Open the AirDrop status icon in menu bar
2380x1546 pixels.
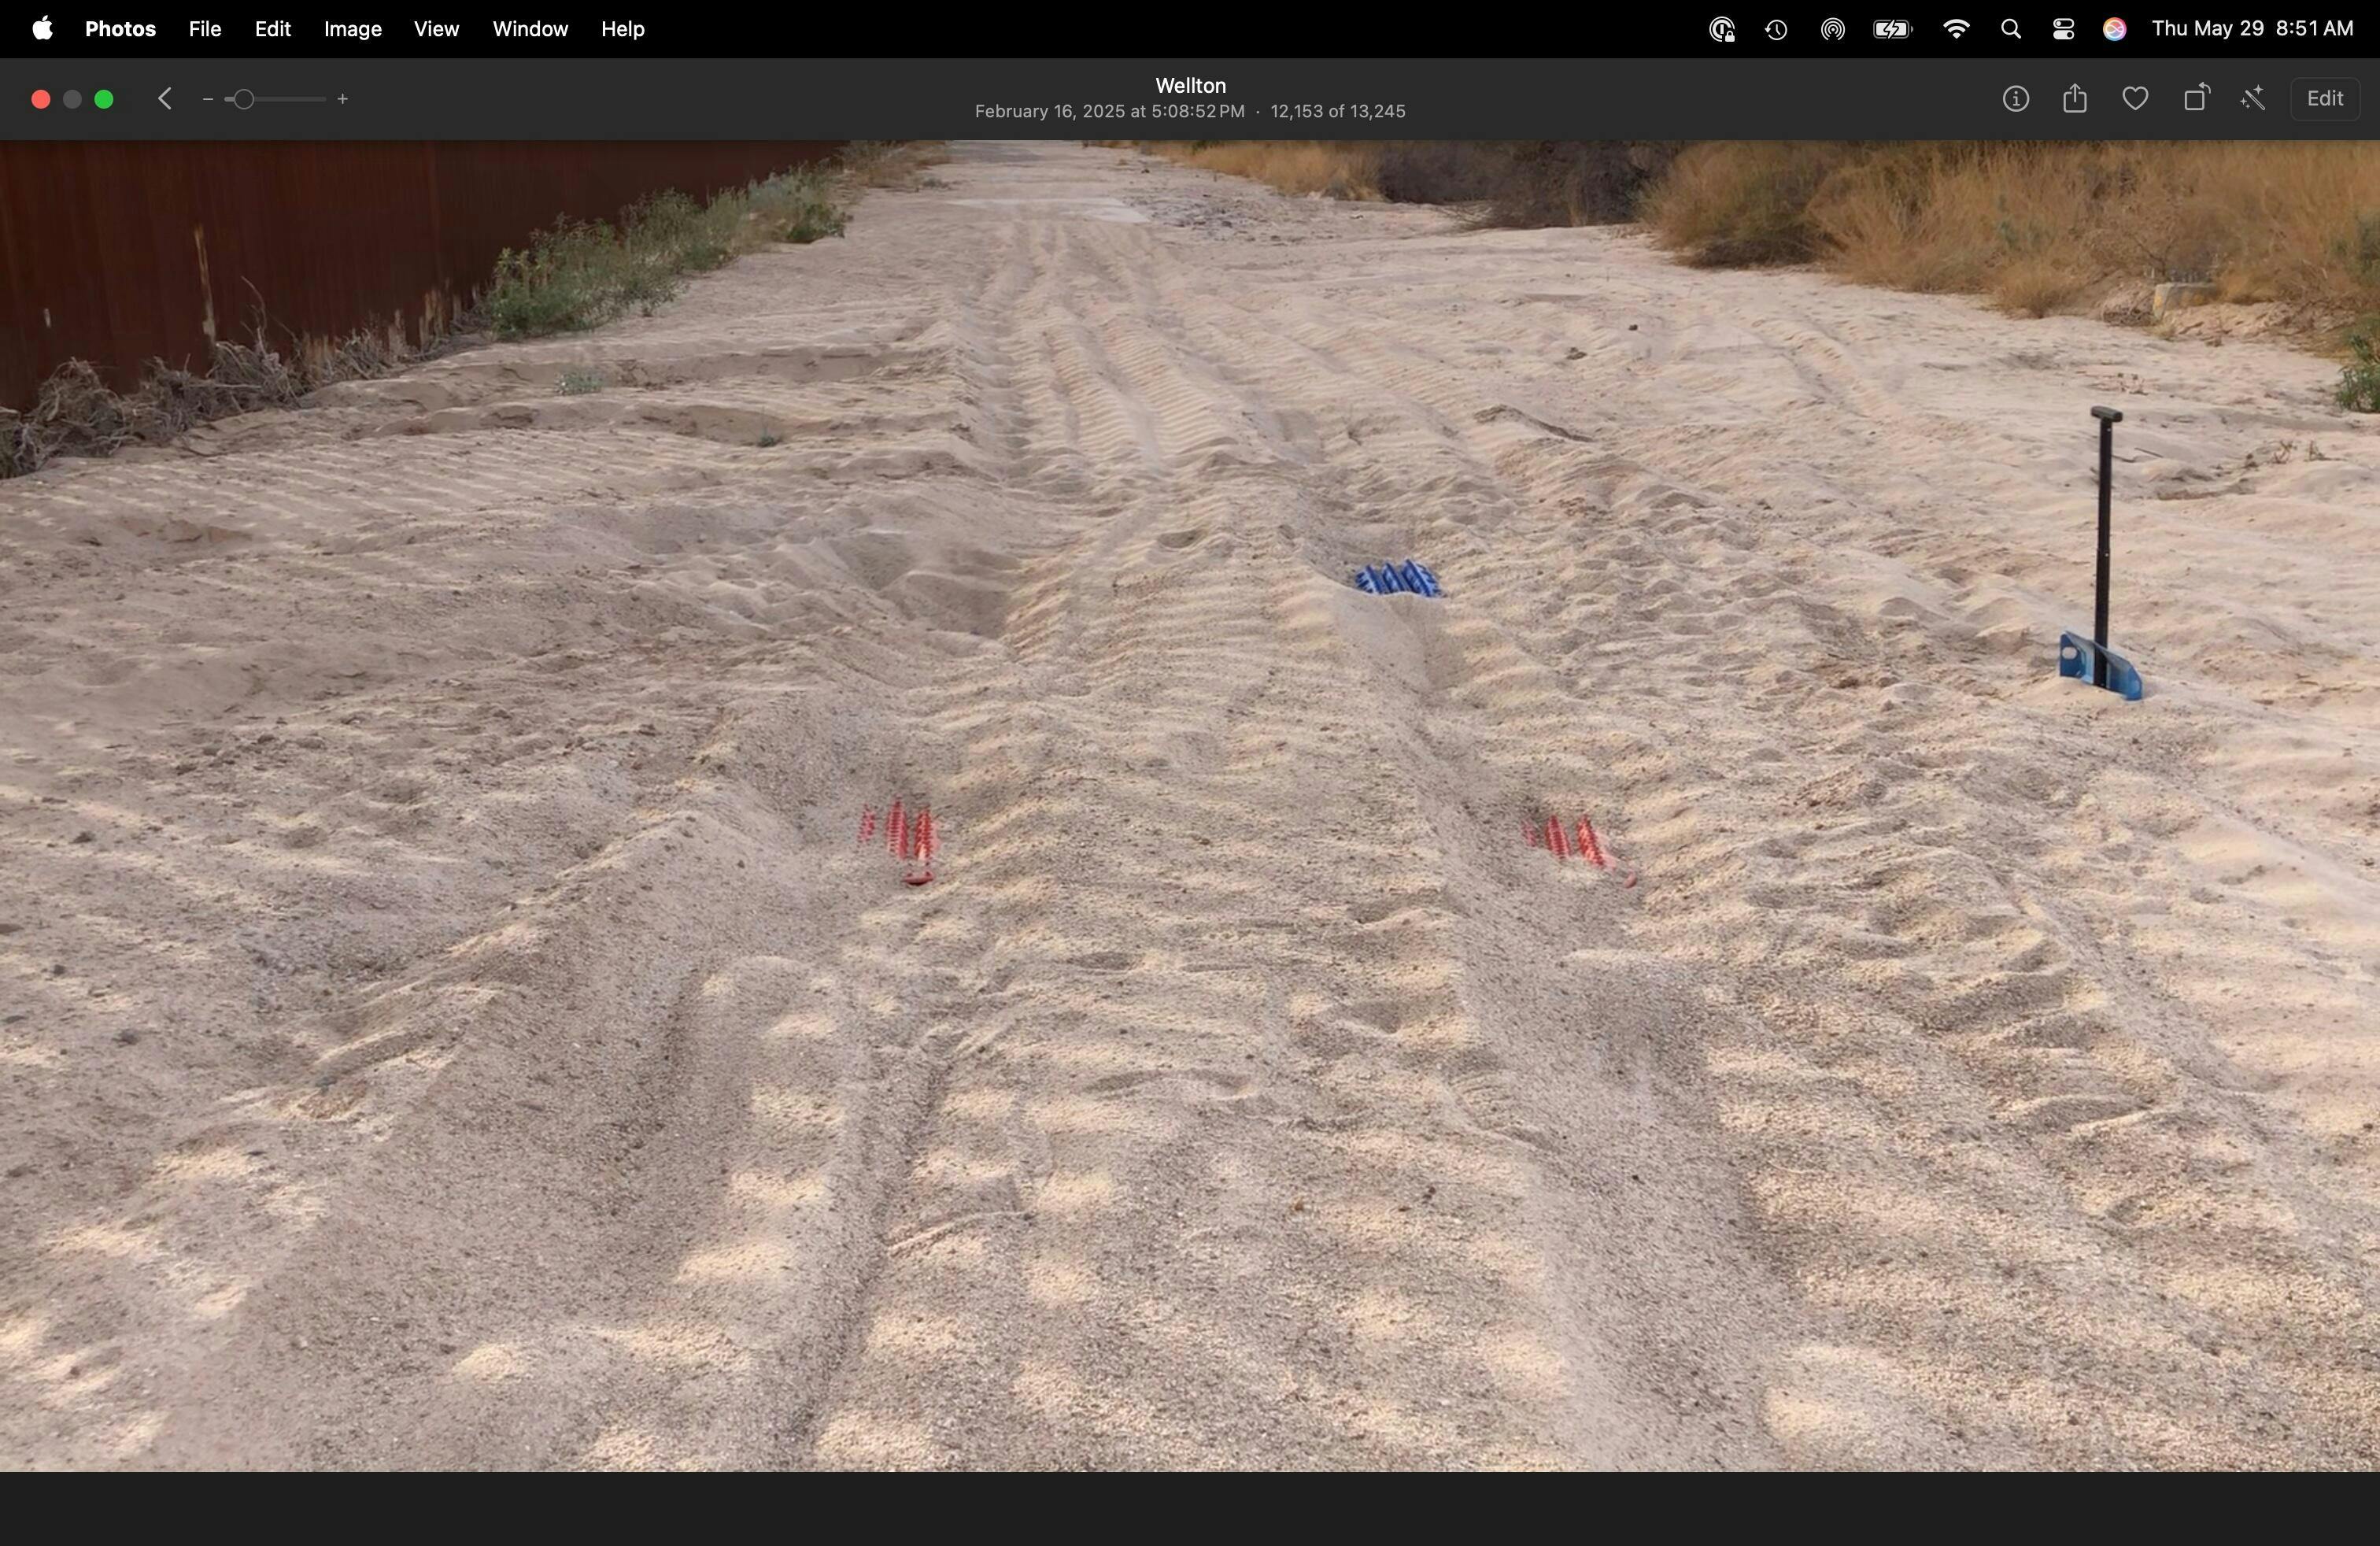click(x=1832, y=30)
